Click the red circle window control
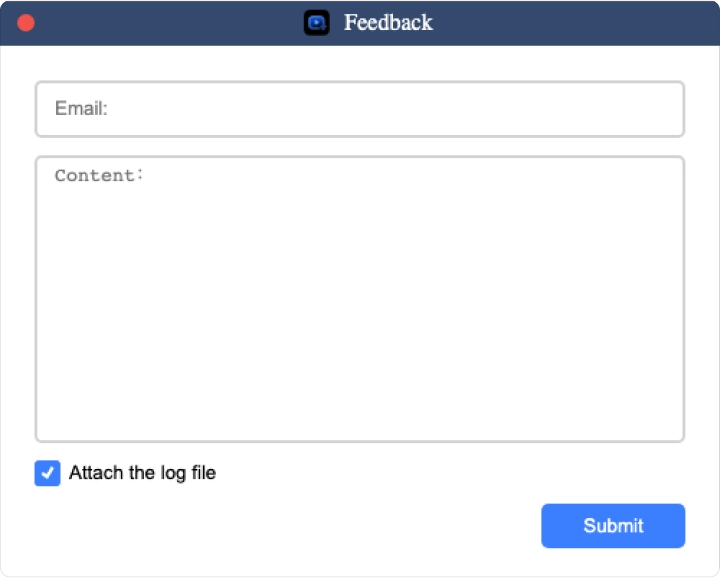The image size is (720, 578). coord(26,23)
